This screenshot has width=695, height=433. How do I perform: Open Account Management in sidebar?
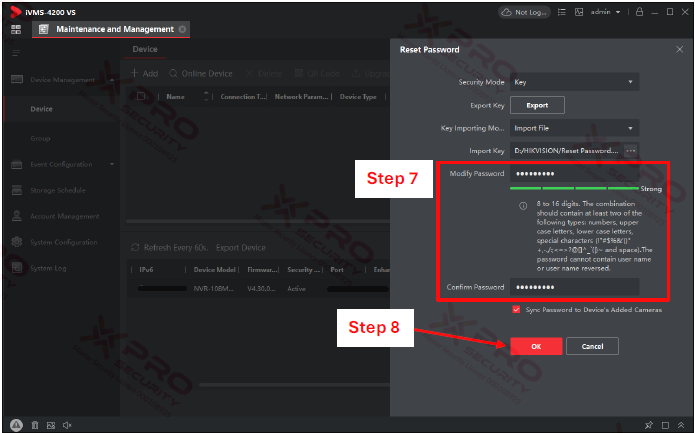pyautogui.click(x=65, y=216)
